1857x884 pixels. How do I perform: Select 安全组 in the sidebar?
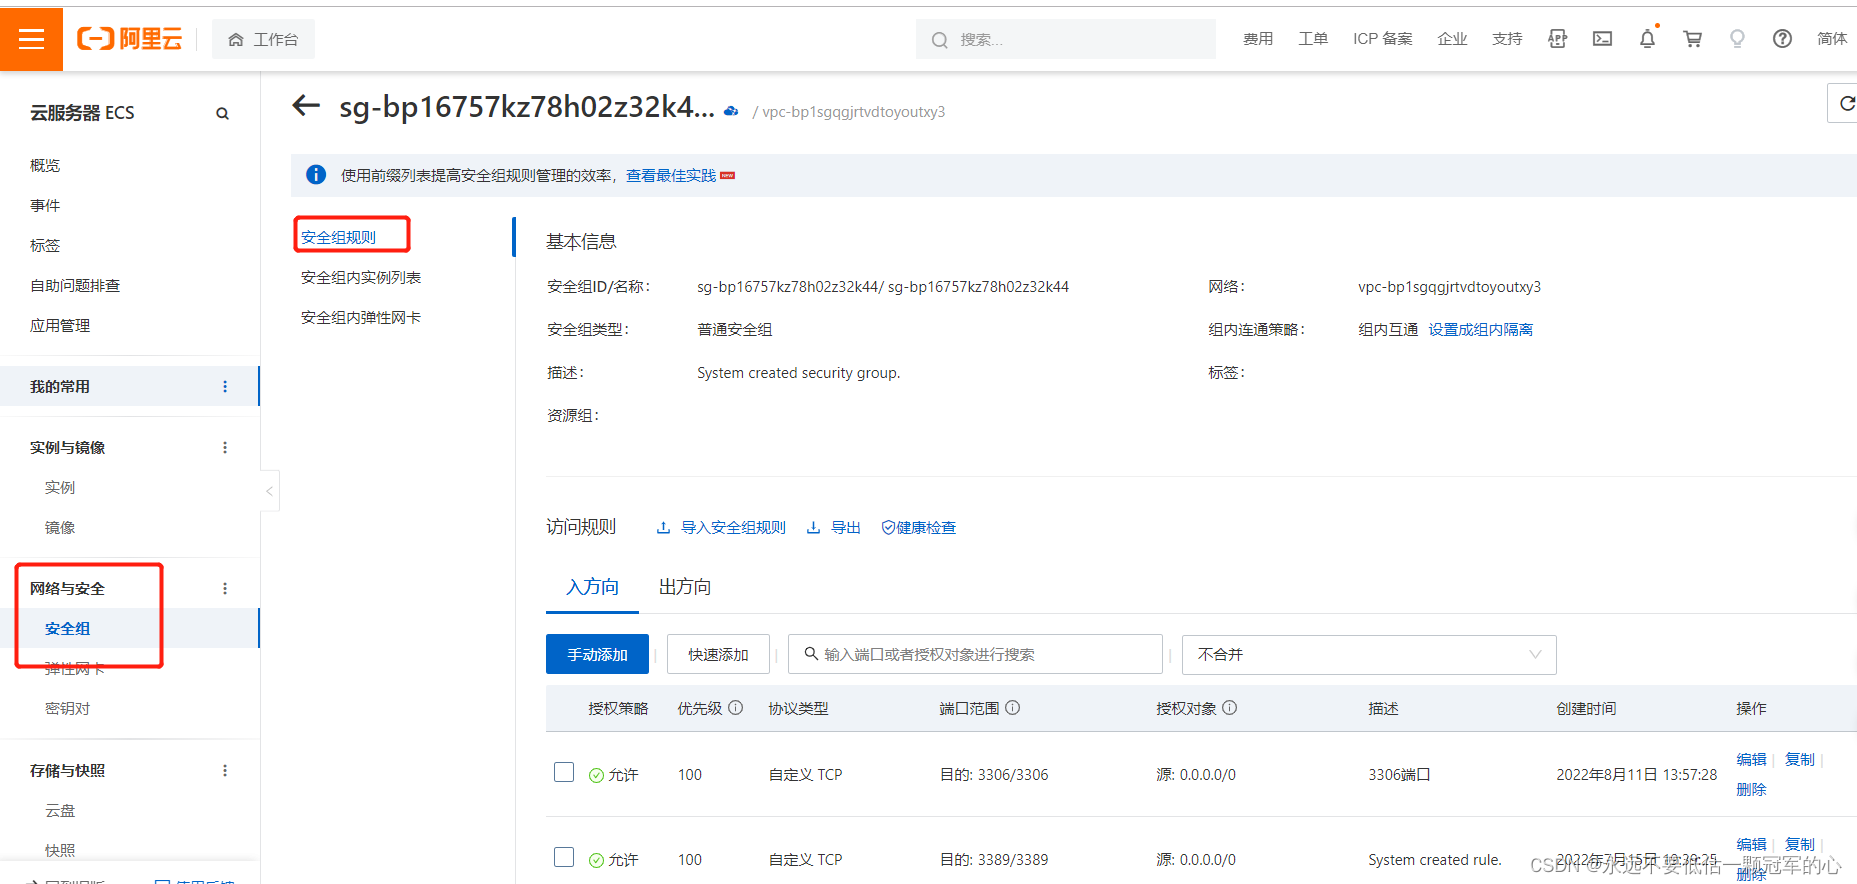[x=68, y=628]
